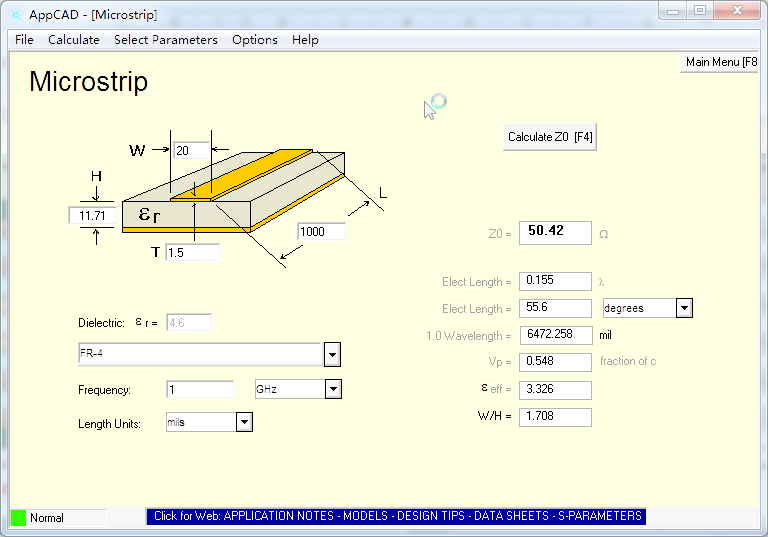Open the Help menu
The width and height of the screenshot is (768, 537).
coord(305,40)
